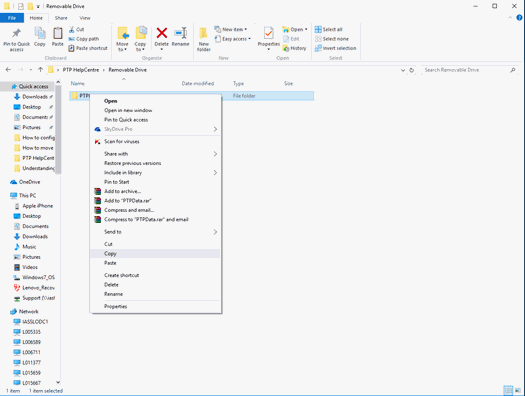This screenshot has width=525, height=396.
Task: Select Copy from the context menu
Action: [155, 253]
